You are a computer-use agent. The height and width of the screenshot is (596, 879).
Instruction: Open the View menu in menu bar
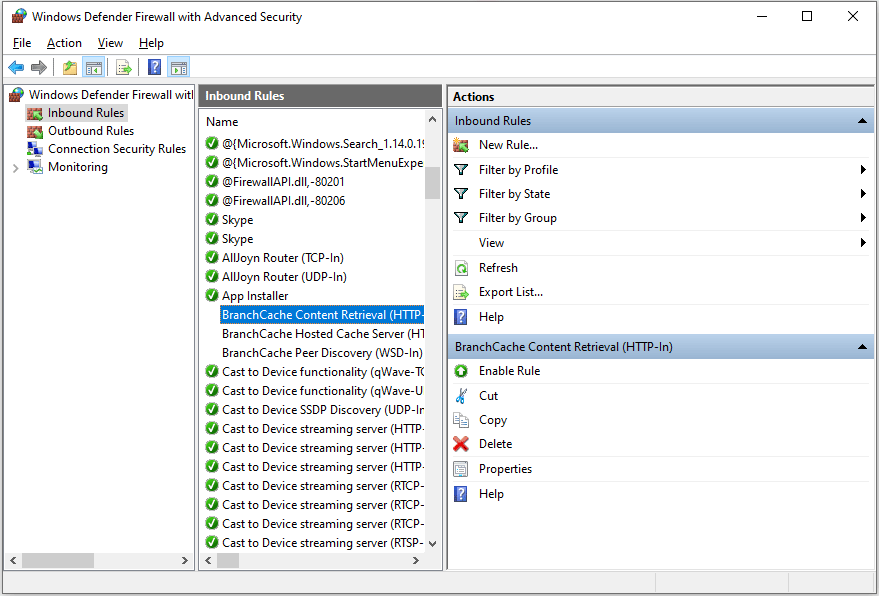(110, 43)
